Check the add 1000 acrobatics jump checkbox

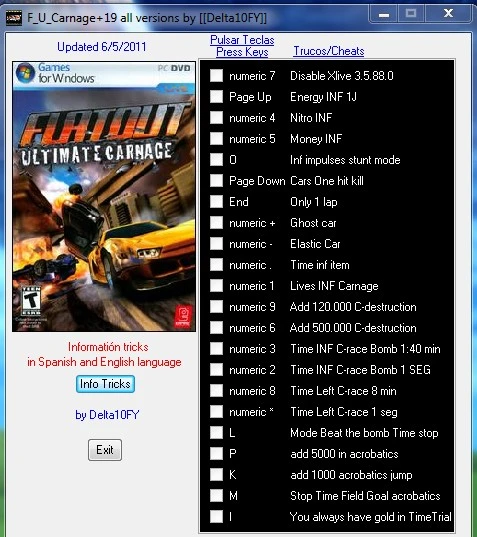pyautogui.click(x=216, y=475)
